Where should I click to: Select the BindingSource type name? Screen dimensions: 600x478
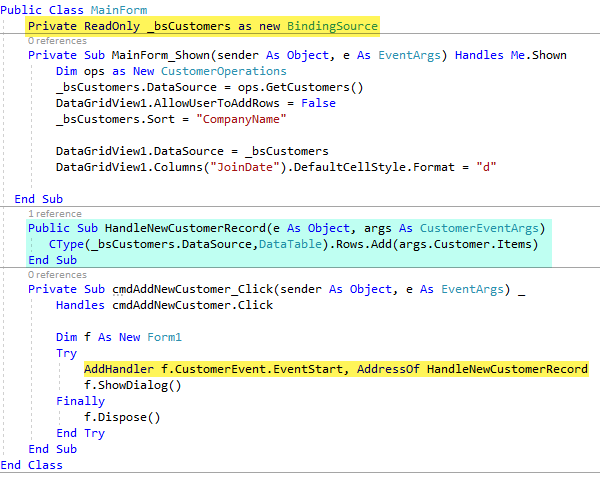click(x=333, y=26)
